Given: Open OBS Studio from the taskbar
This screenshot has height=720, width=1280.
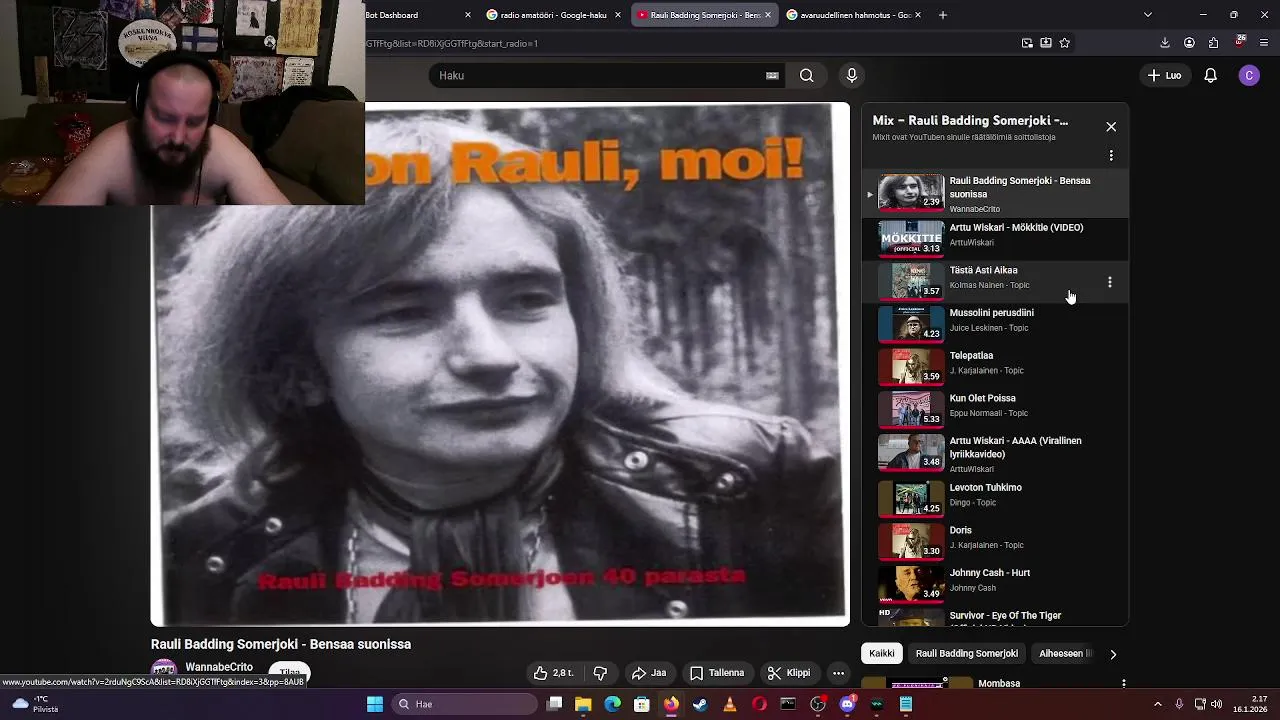Looking at the screenshot, I should point(818,704).
